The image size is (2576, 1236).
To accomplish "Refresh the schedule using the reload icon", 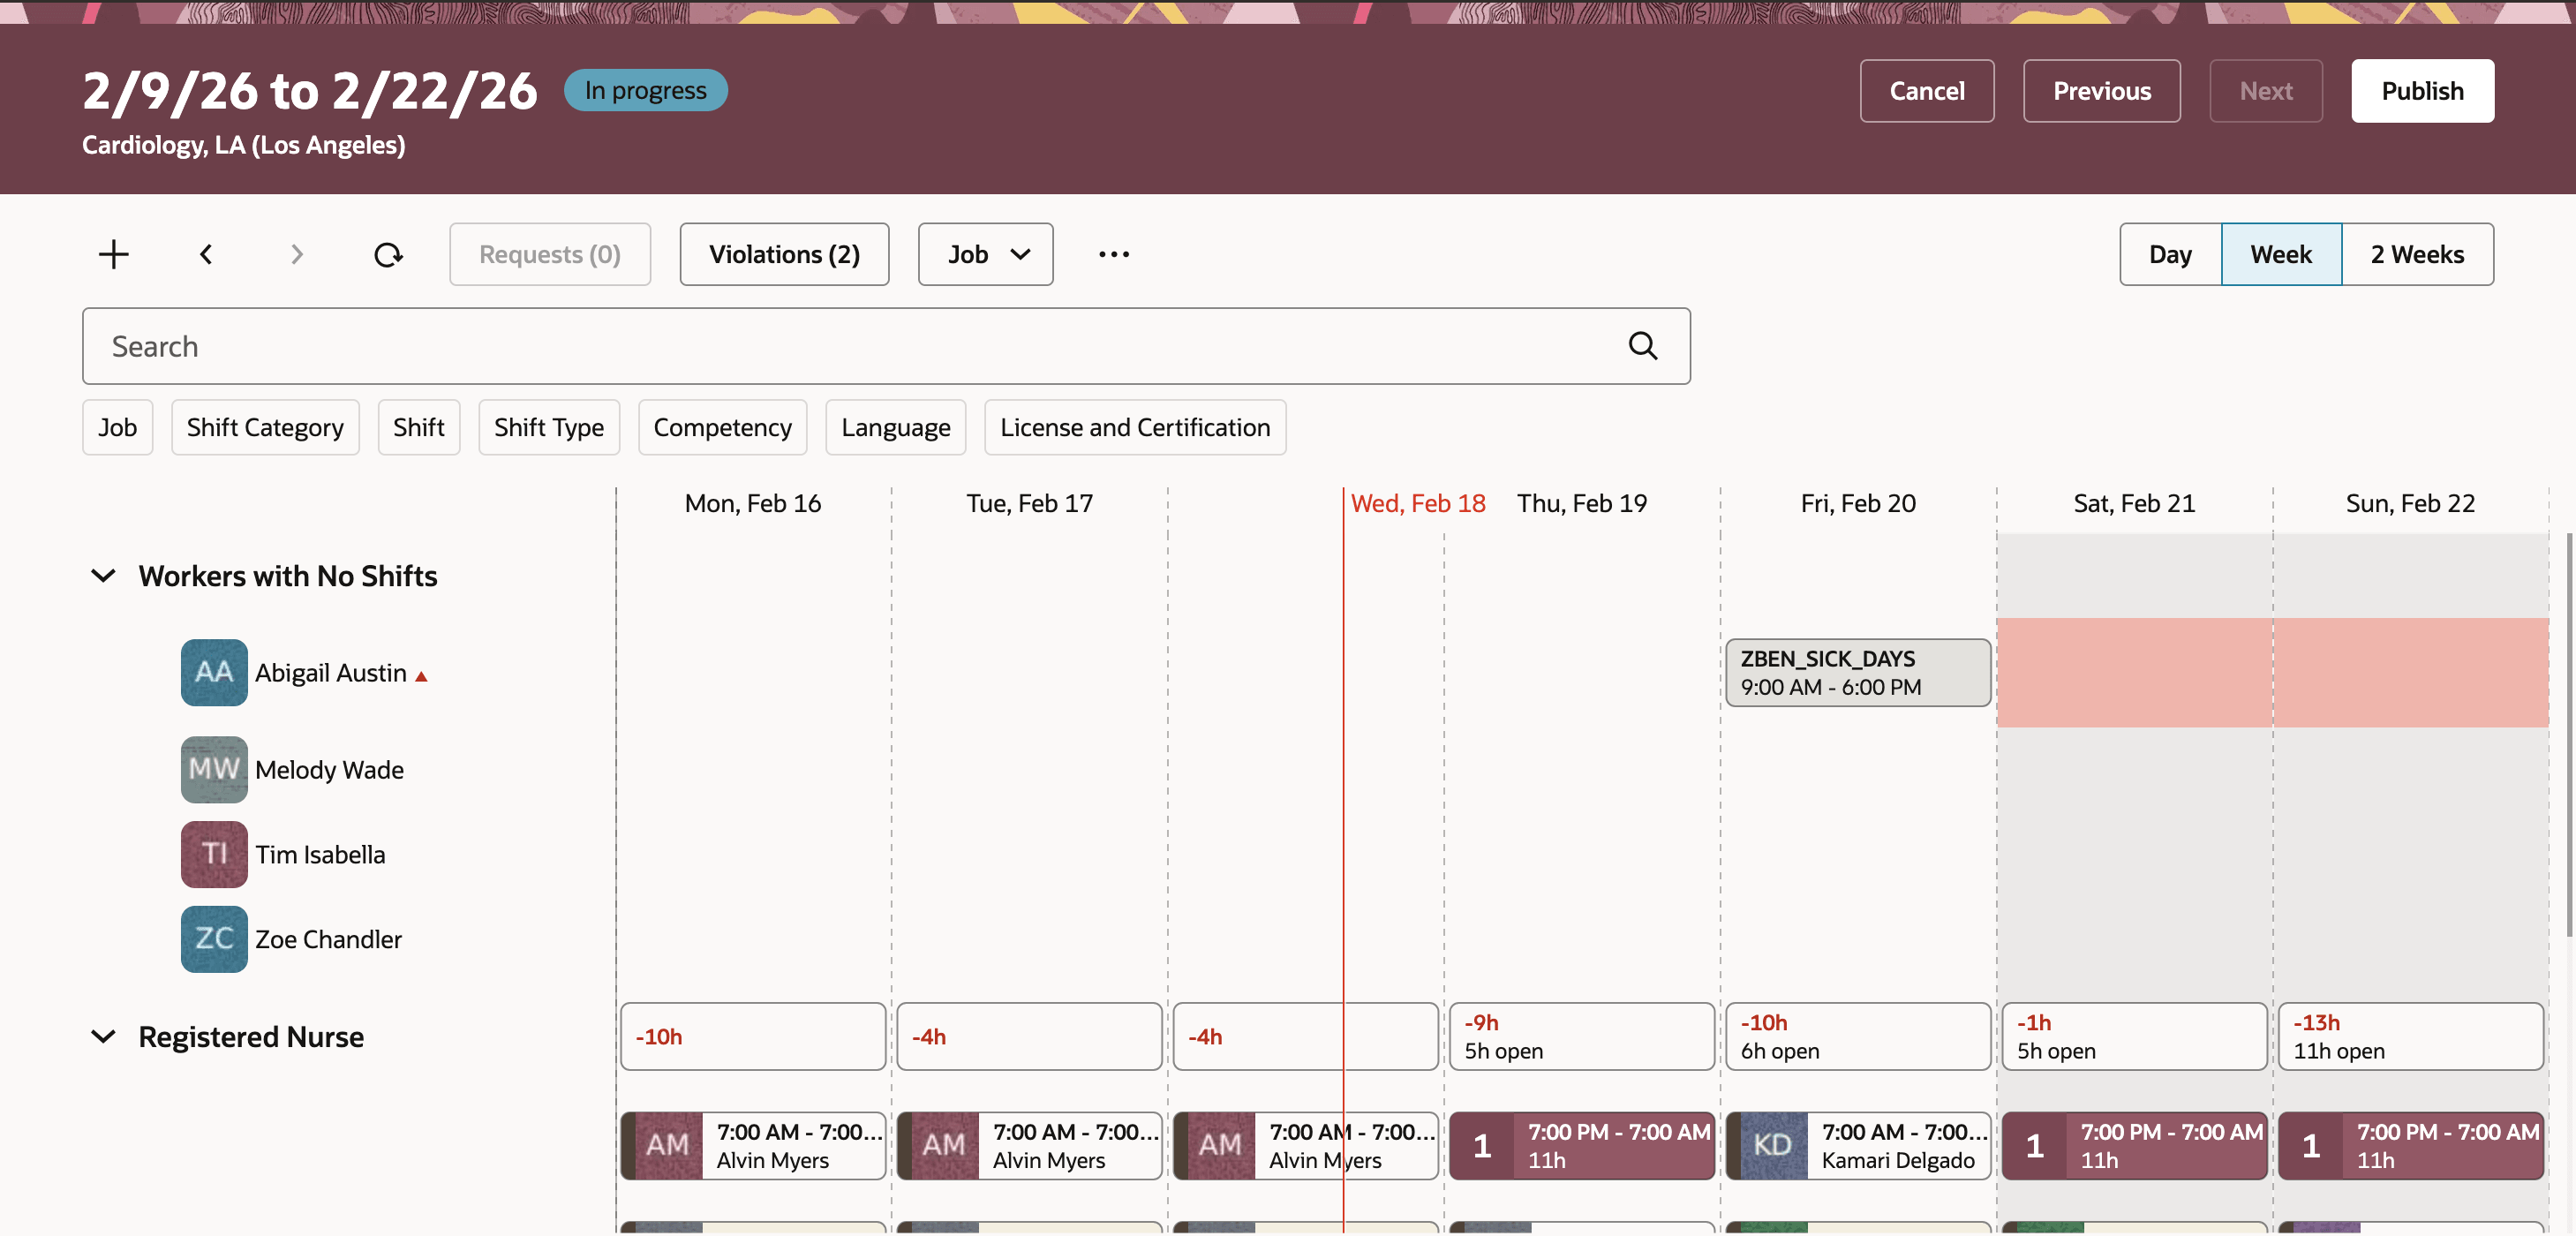I will click(x=389, y=254).
